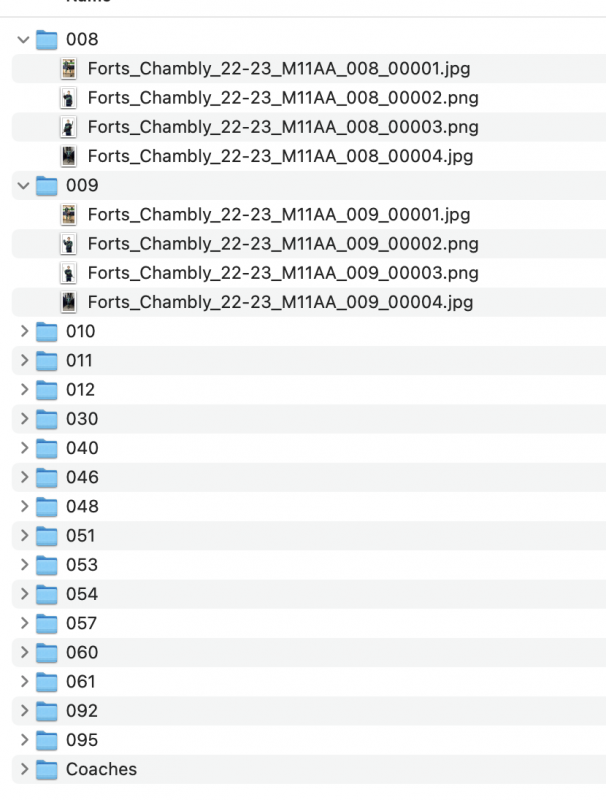Click the 030 folder icon
This screenshot has height=800, width=606.
46,419
